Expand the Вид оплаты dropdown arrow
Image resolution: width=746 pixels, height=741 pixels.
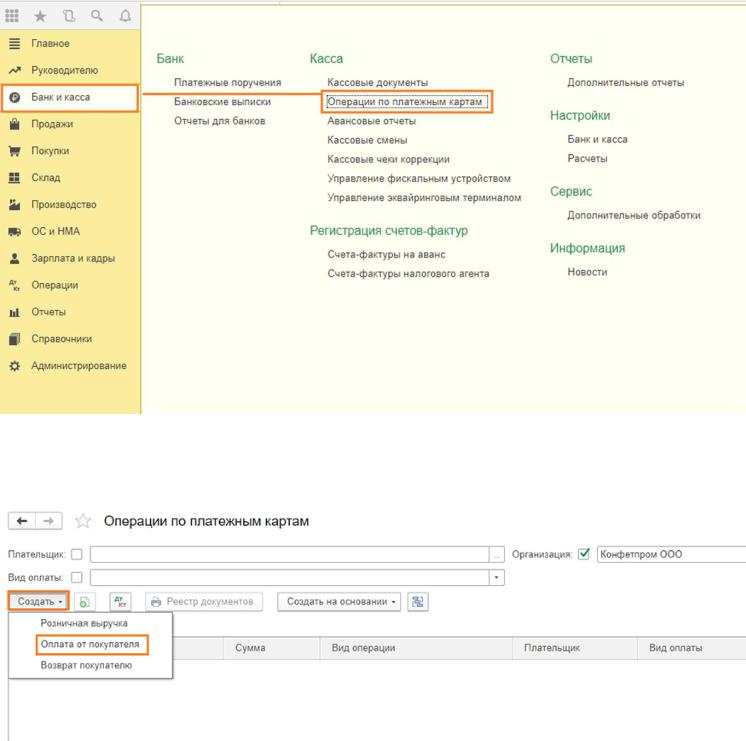click(497, 578)
